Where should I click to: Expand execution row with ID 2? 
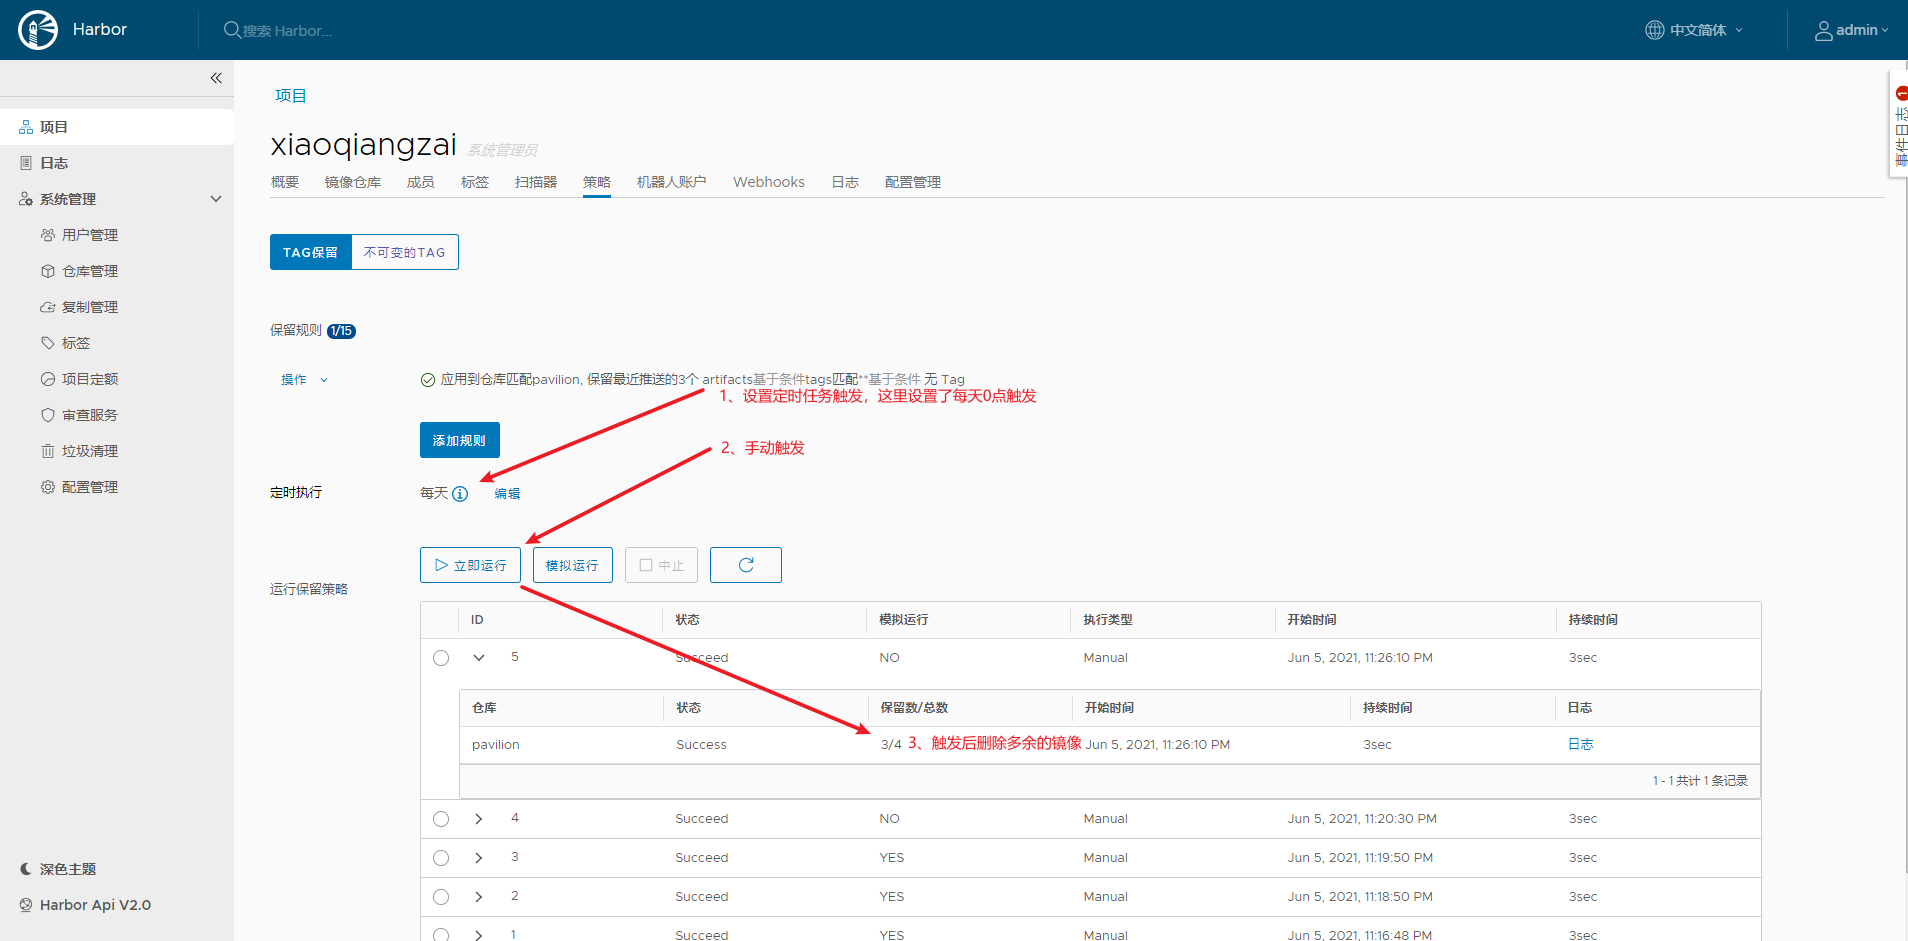pos(479,897)
